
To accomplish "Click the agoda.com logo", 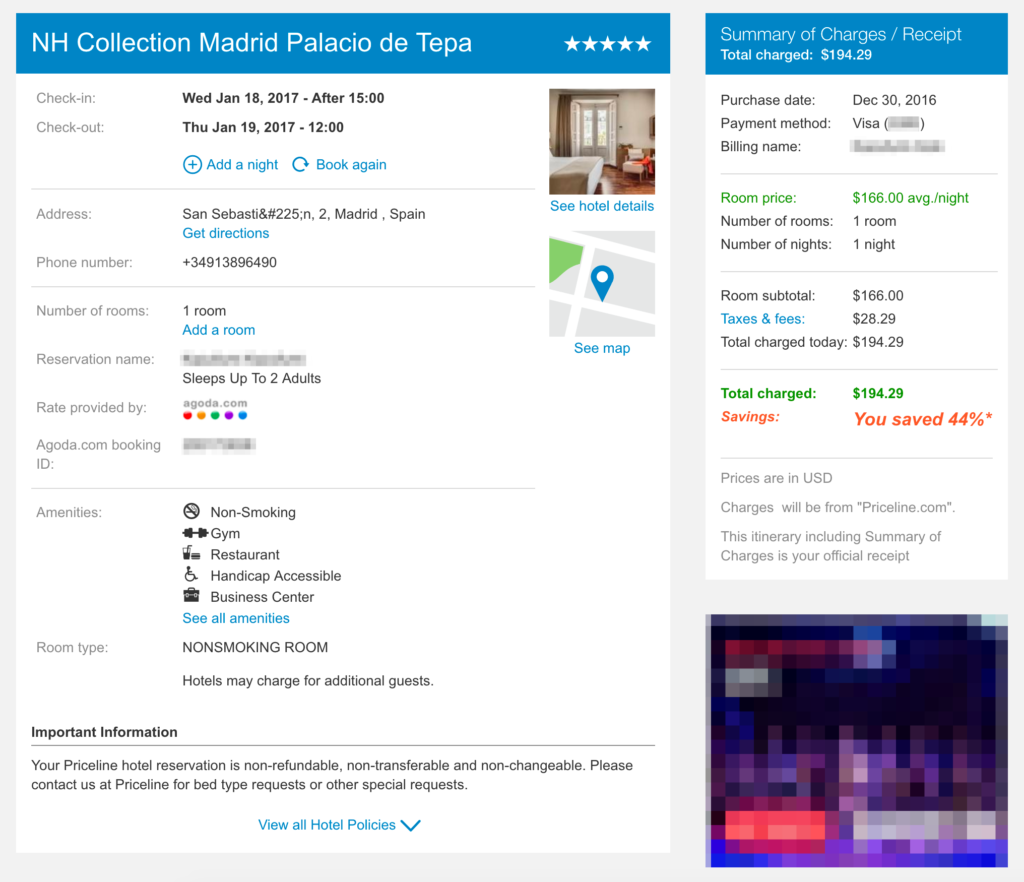I will point(216,409).
